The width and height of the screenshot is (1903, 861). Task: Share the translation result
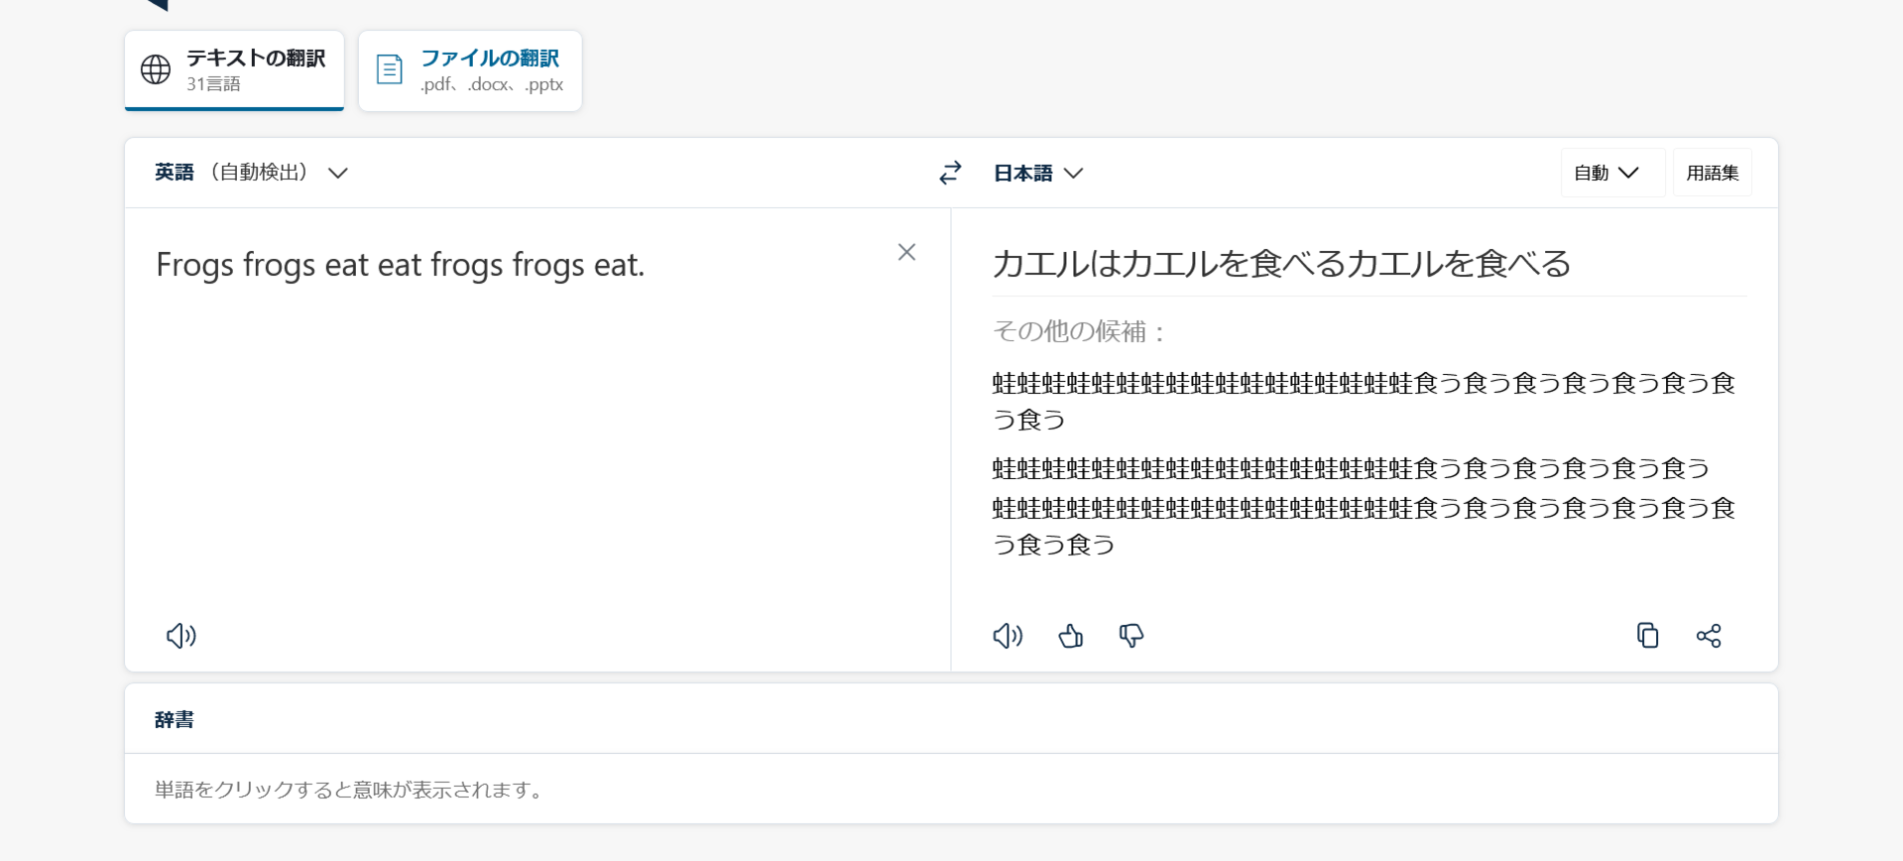coord(1708,636)
